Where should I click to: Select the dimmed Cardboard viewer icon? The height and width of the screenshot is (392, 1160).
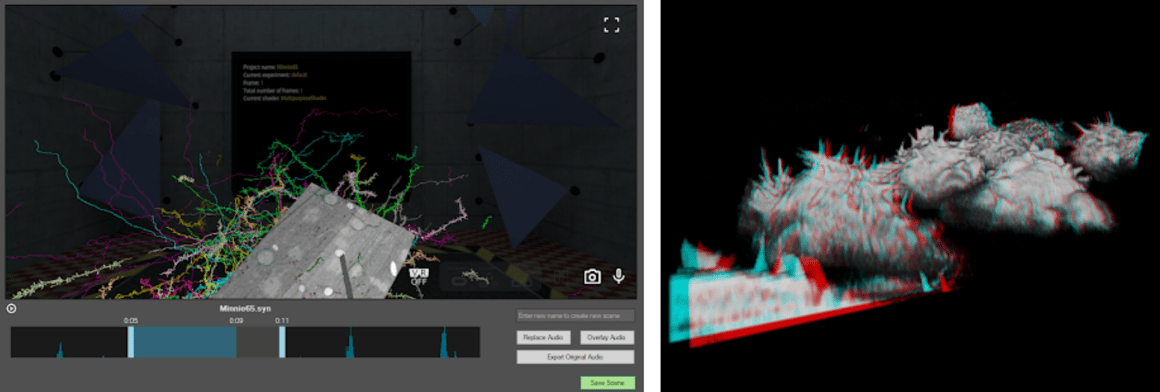522,279
